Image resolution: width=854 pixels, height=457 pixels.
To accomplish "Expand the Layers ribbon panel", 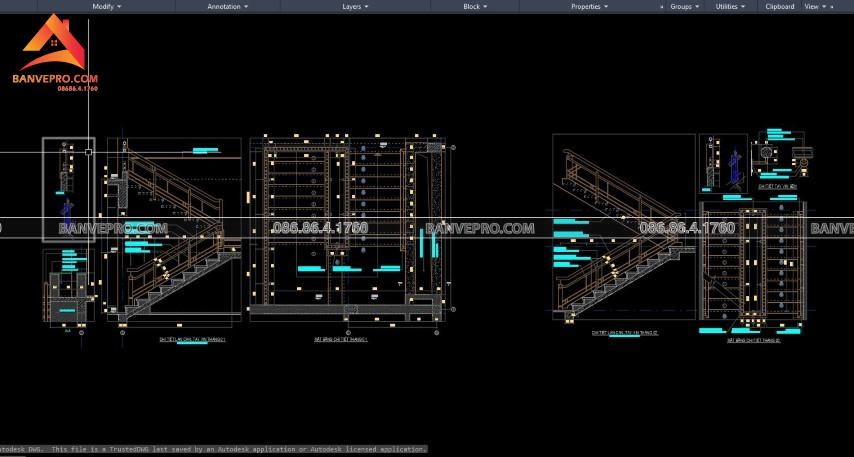I will (355, 7).
